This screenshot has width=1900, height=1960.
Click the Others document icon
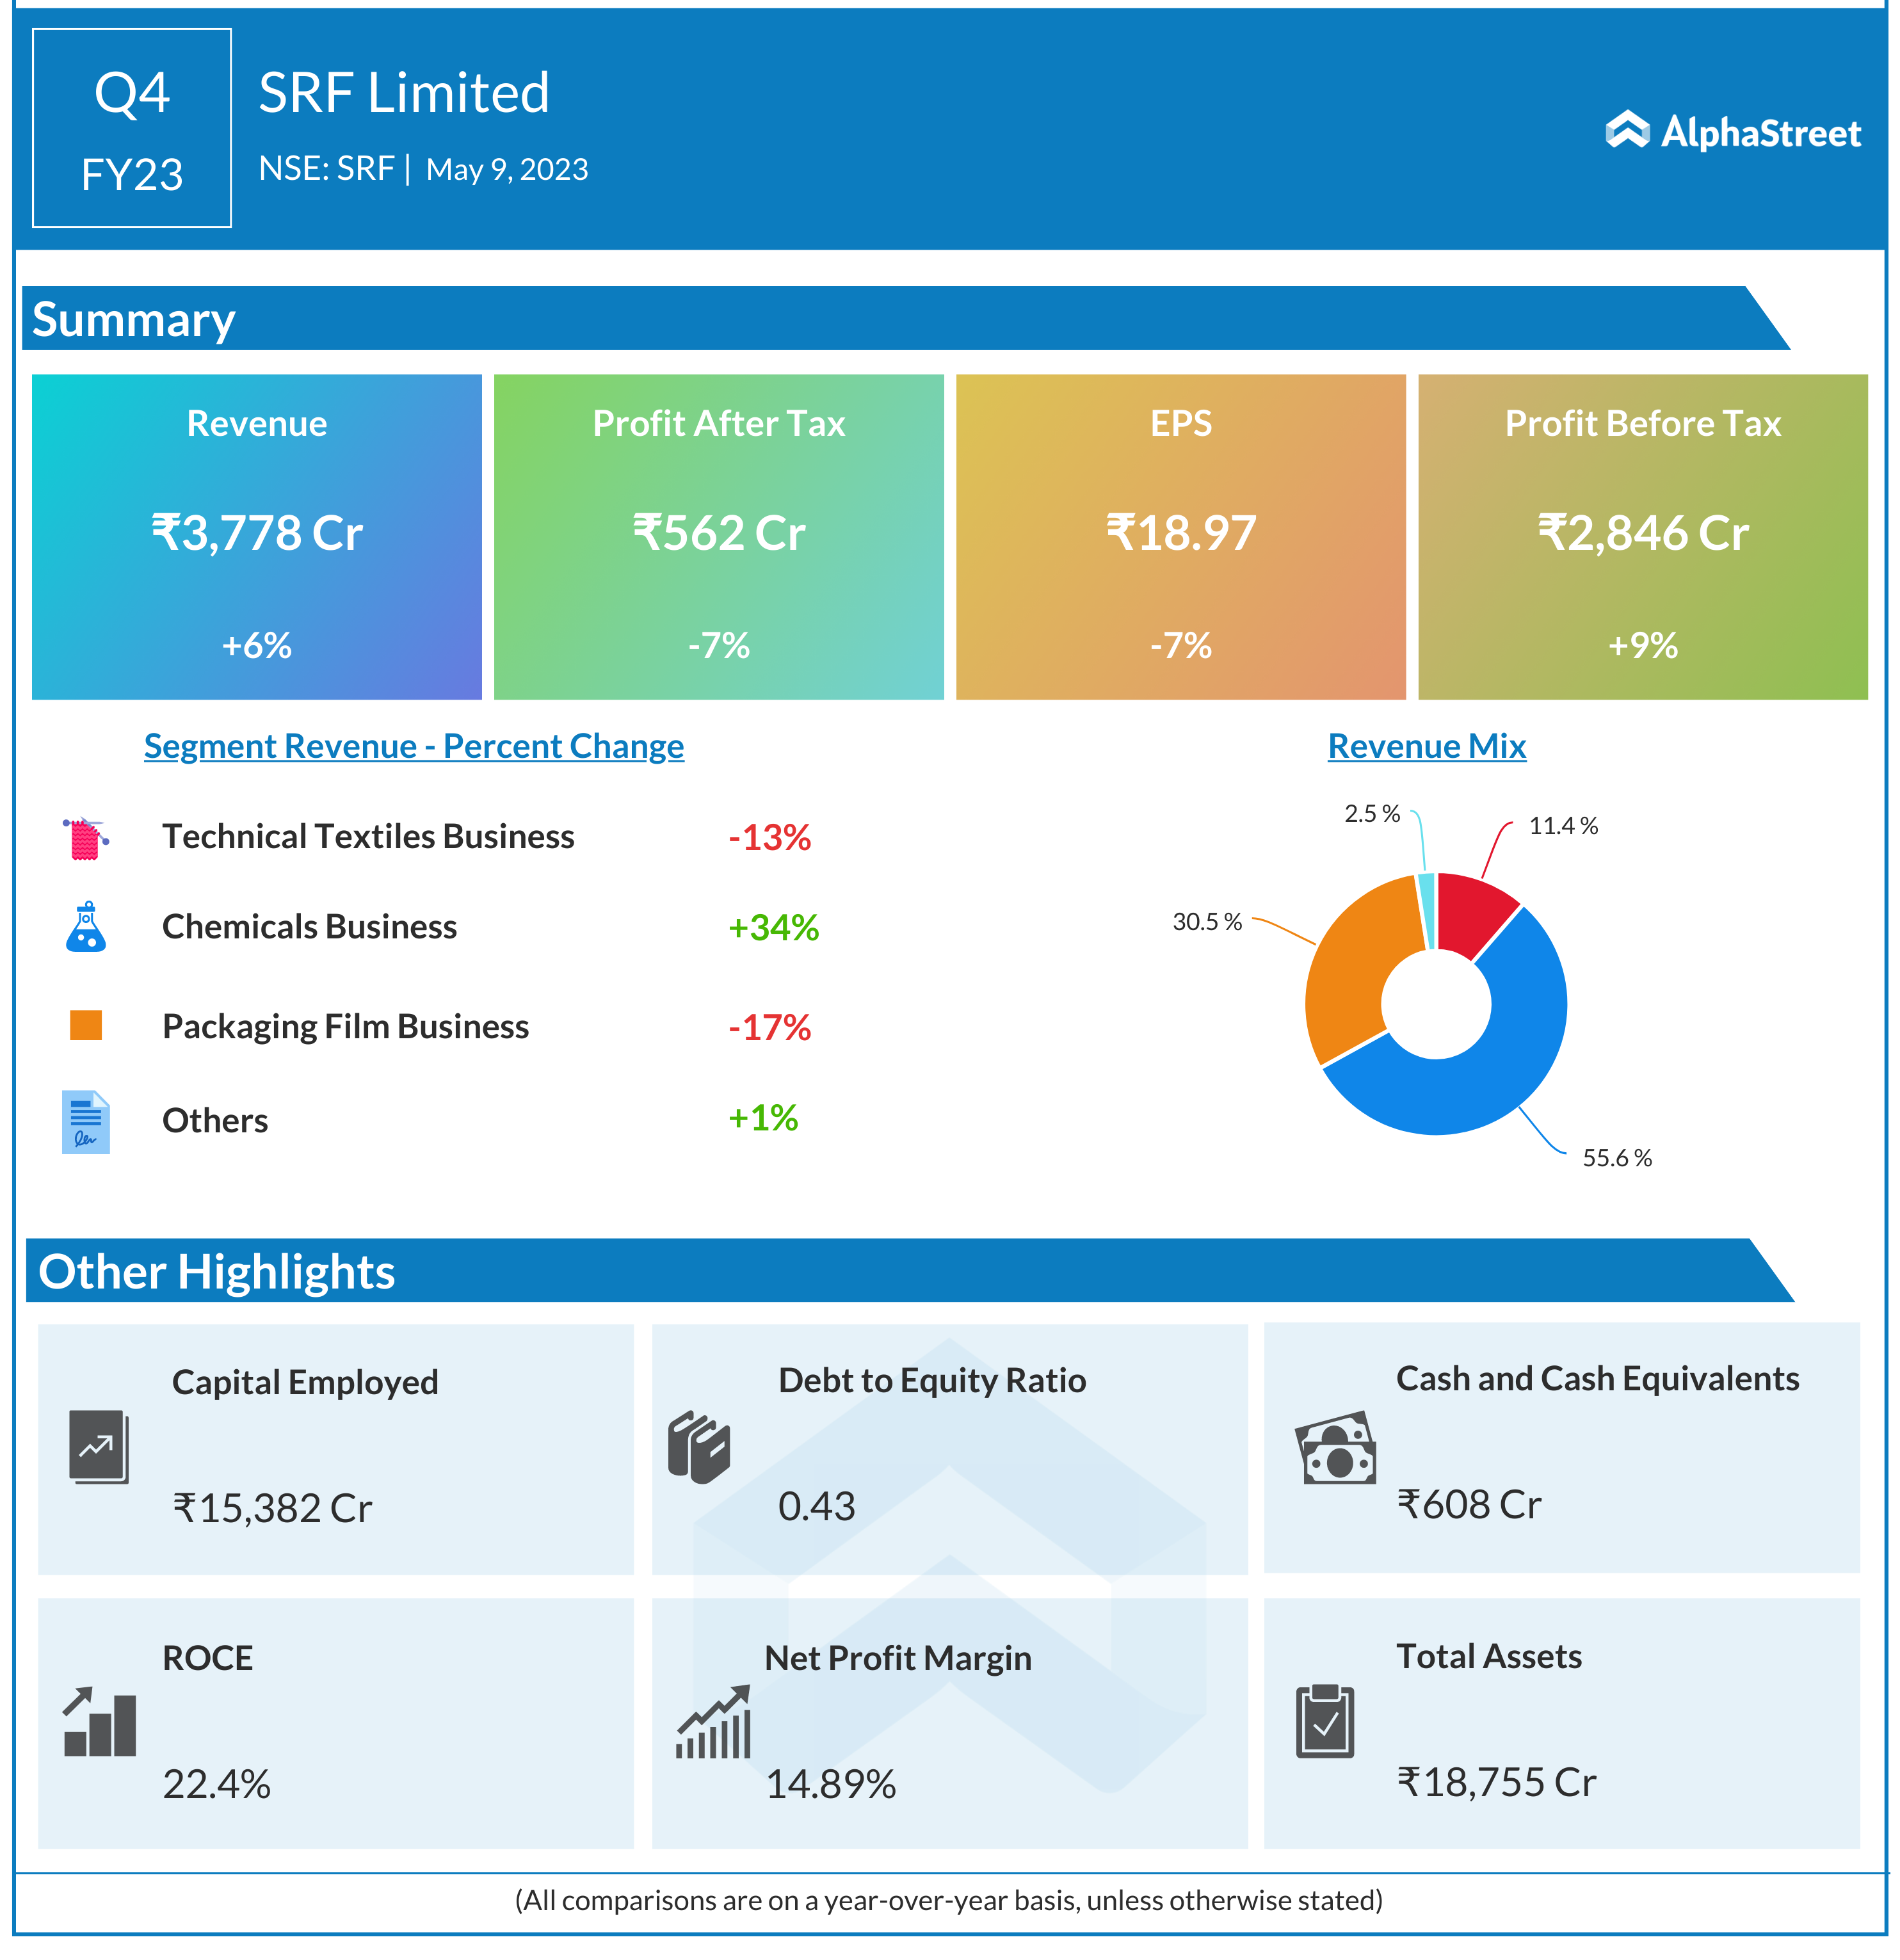[86, 1121]
